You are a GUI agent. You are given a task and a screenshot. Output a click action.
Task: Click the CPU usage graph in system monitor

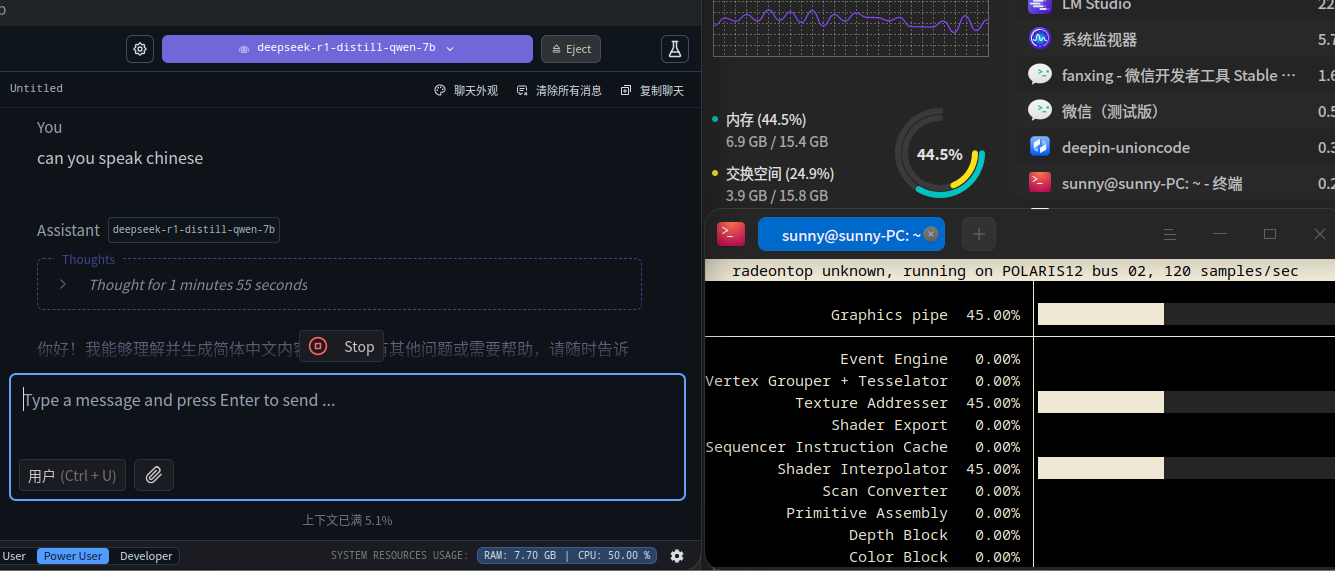[x=851, y=28]
